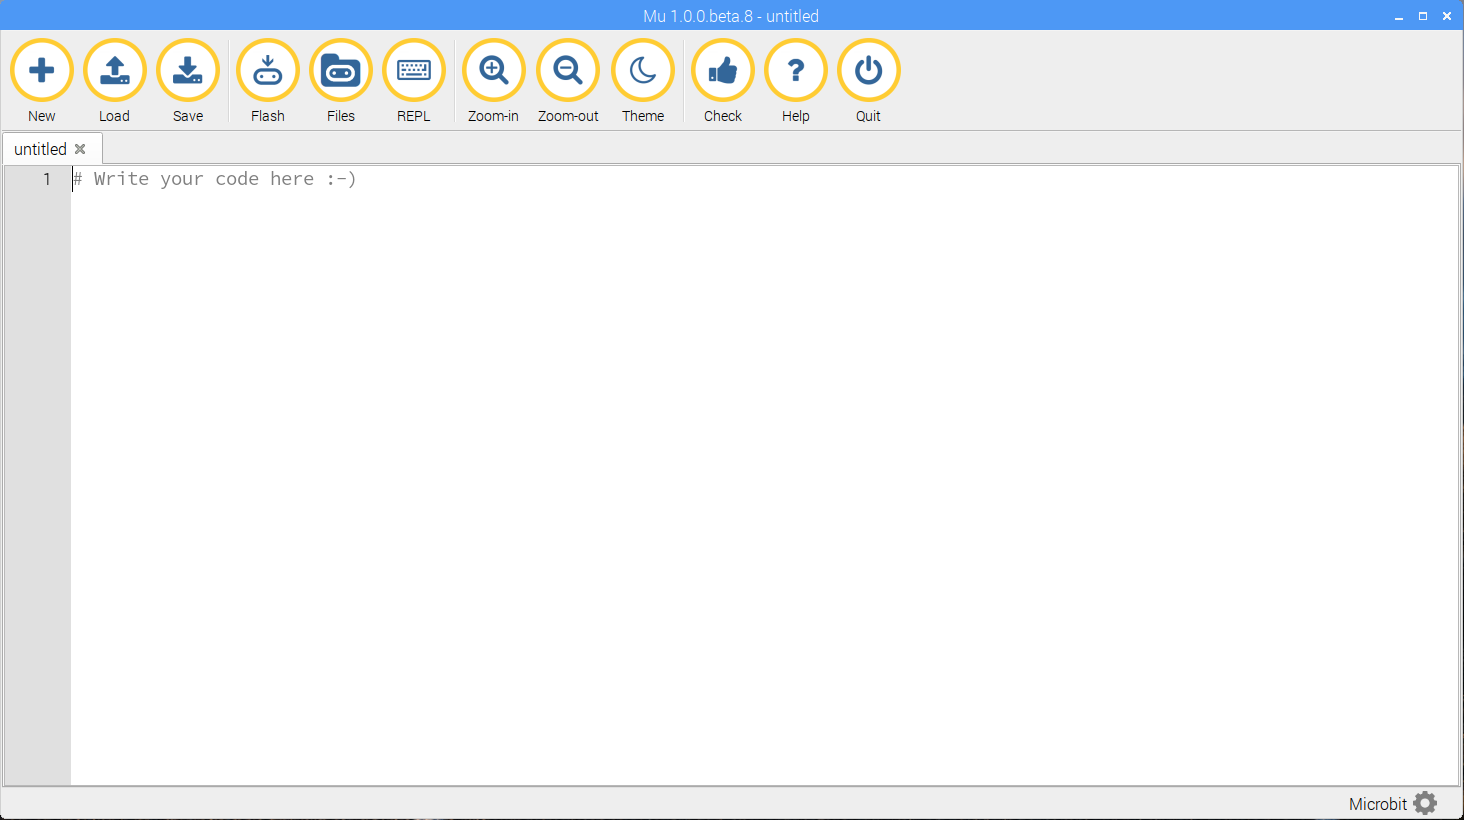Screen dimensions: 1464x820
Task: Select the untitled tab
Action: [52, 149]
